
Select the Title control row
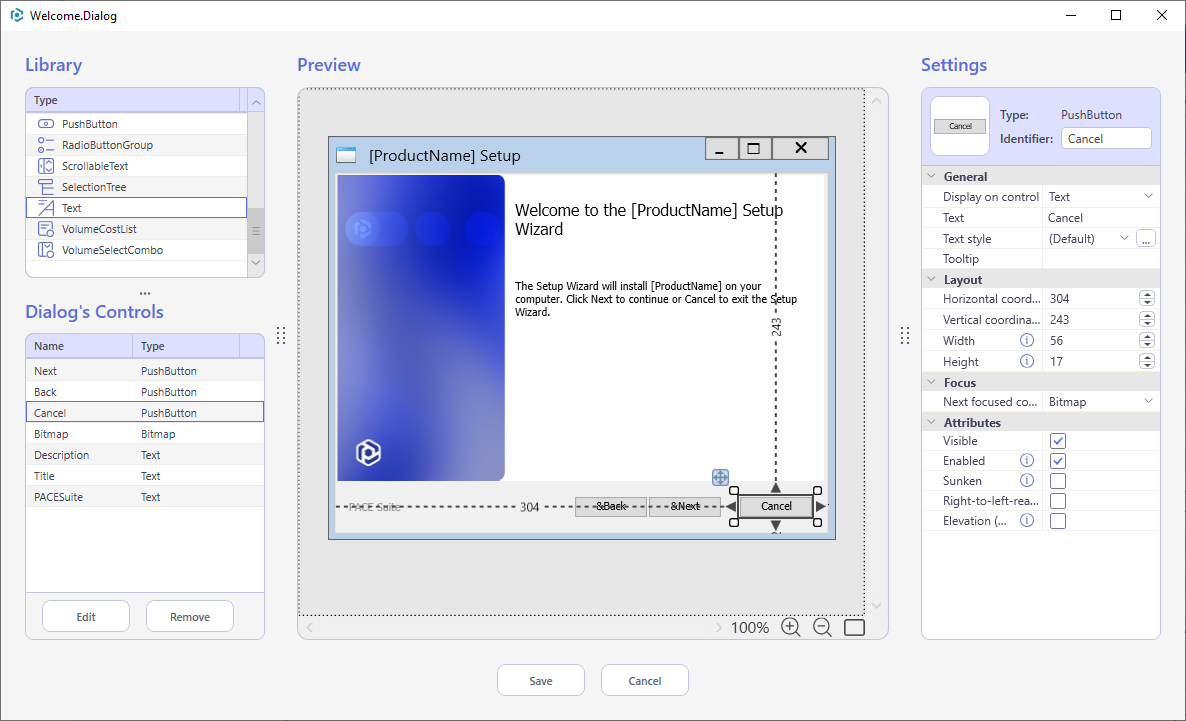(x=144, y=476)
